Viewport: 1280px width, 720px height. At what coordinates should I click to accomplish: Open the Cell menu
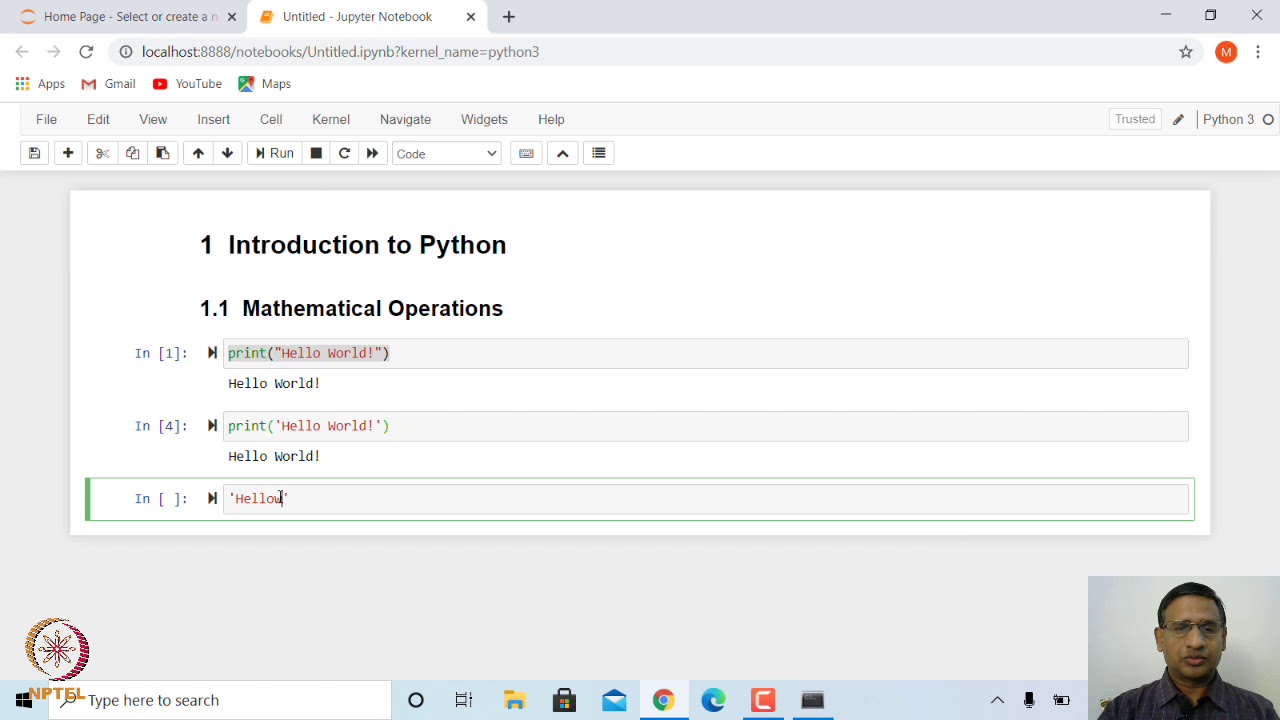pyautogui.click(x=271, y=119)
